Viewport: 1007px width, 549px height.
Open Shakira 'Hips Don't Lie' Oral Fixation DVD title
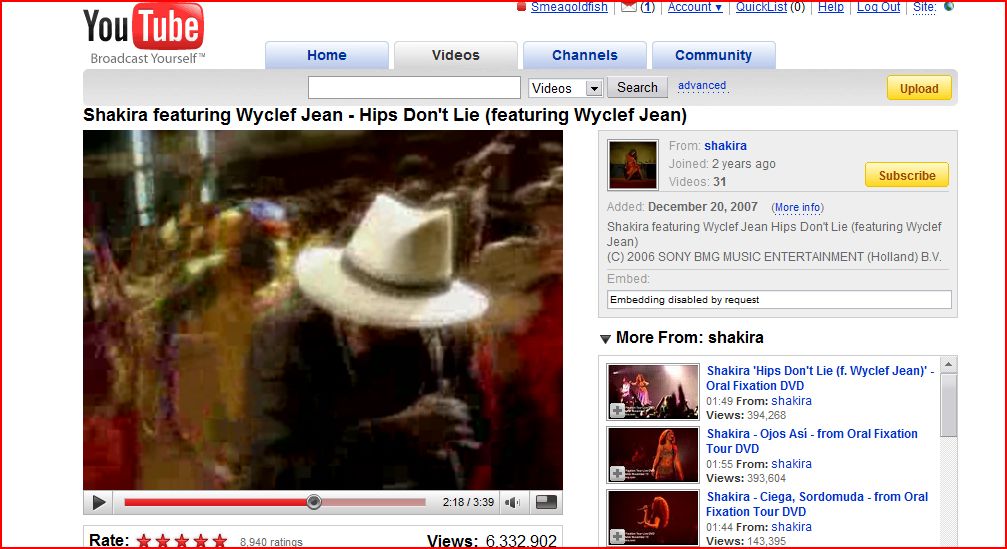[820, 378]
